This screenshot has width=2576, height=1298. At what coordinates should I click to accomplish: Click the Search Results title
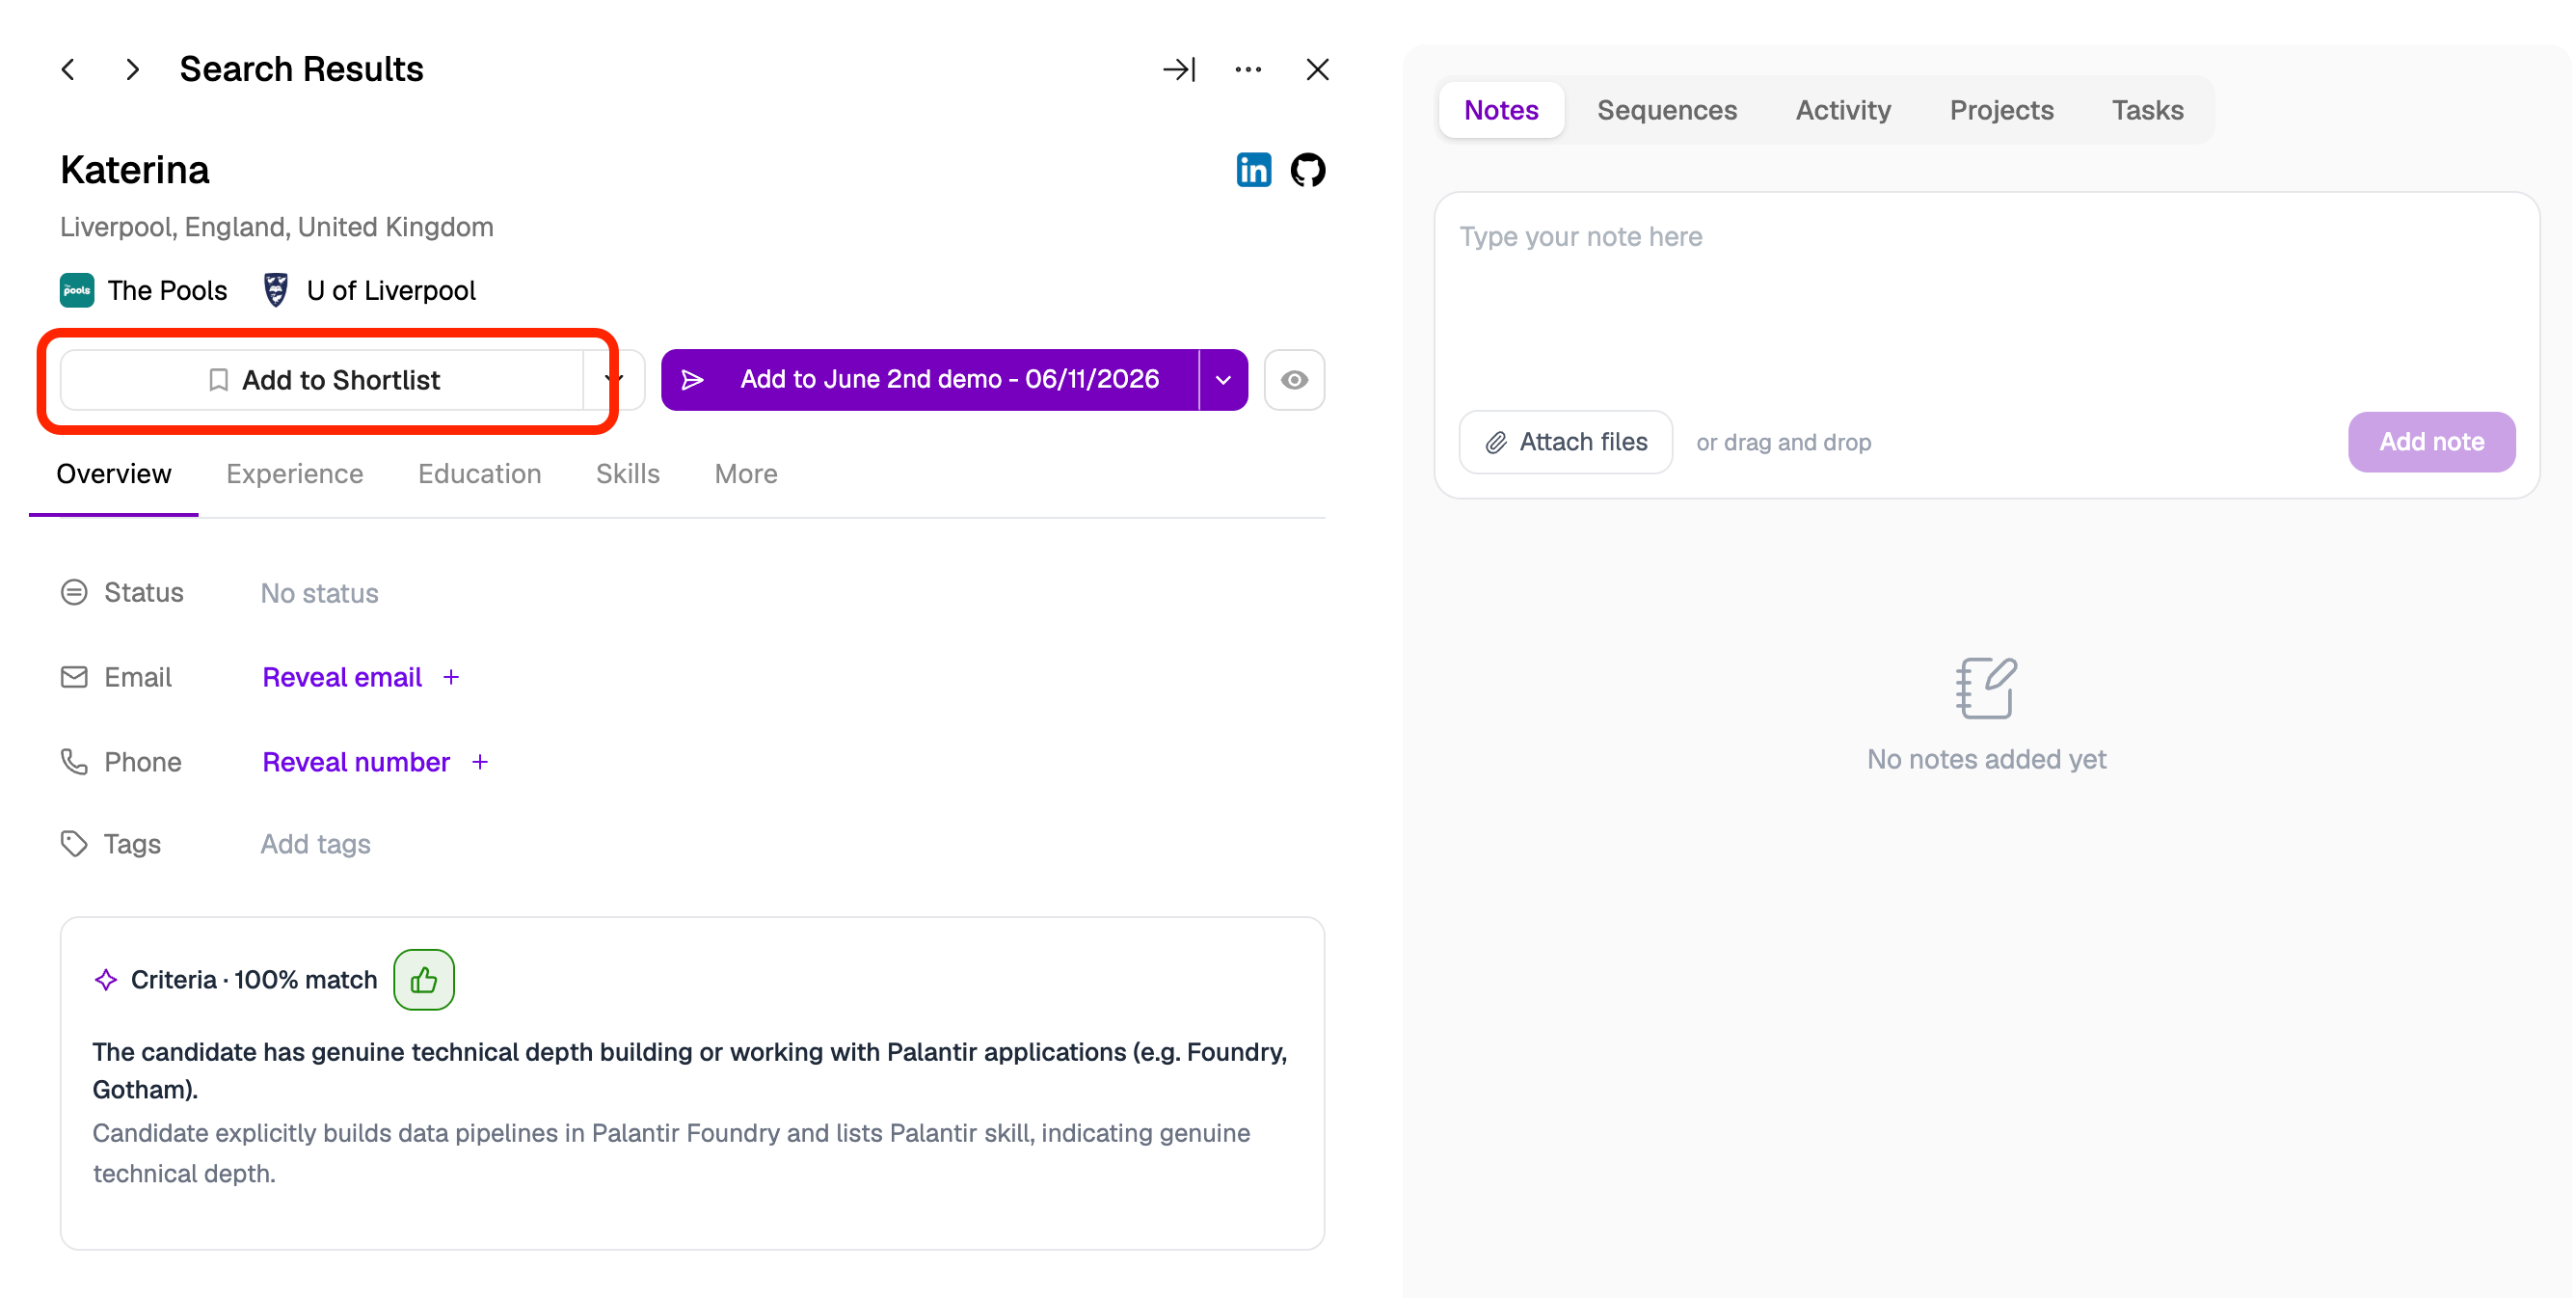pyautogui.click(x=301, y=69)
